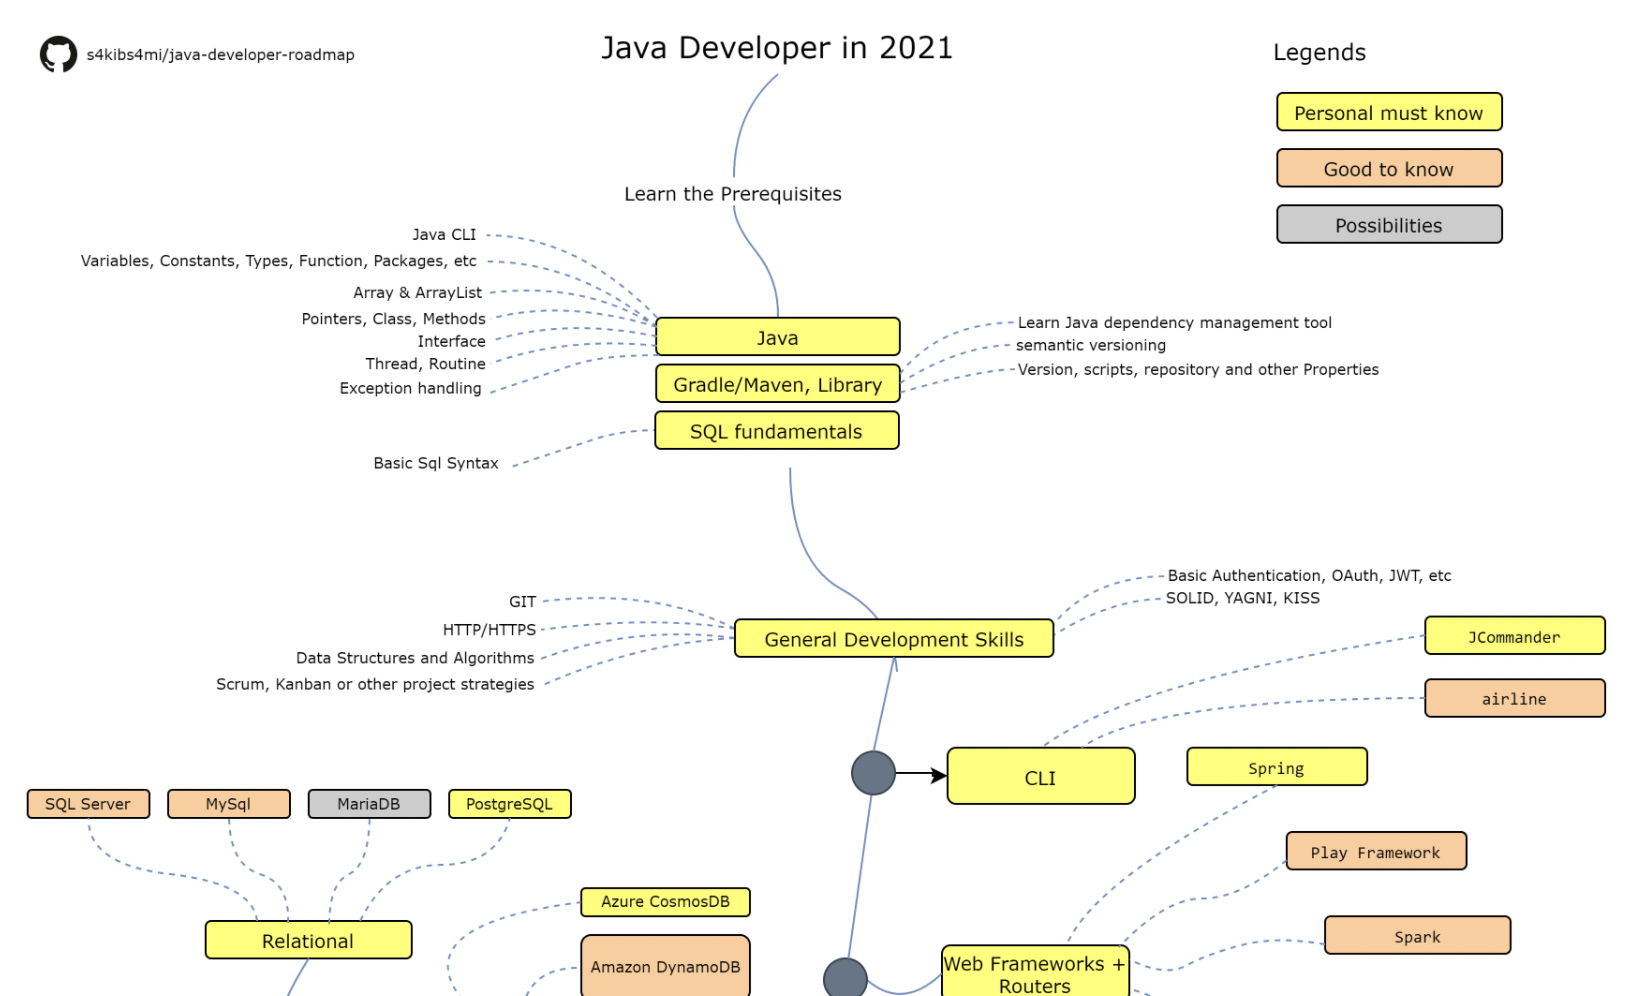Select the Azure CosmosDB node
1642x996 pixels.
665,902
